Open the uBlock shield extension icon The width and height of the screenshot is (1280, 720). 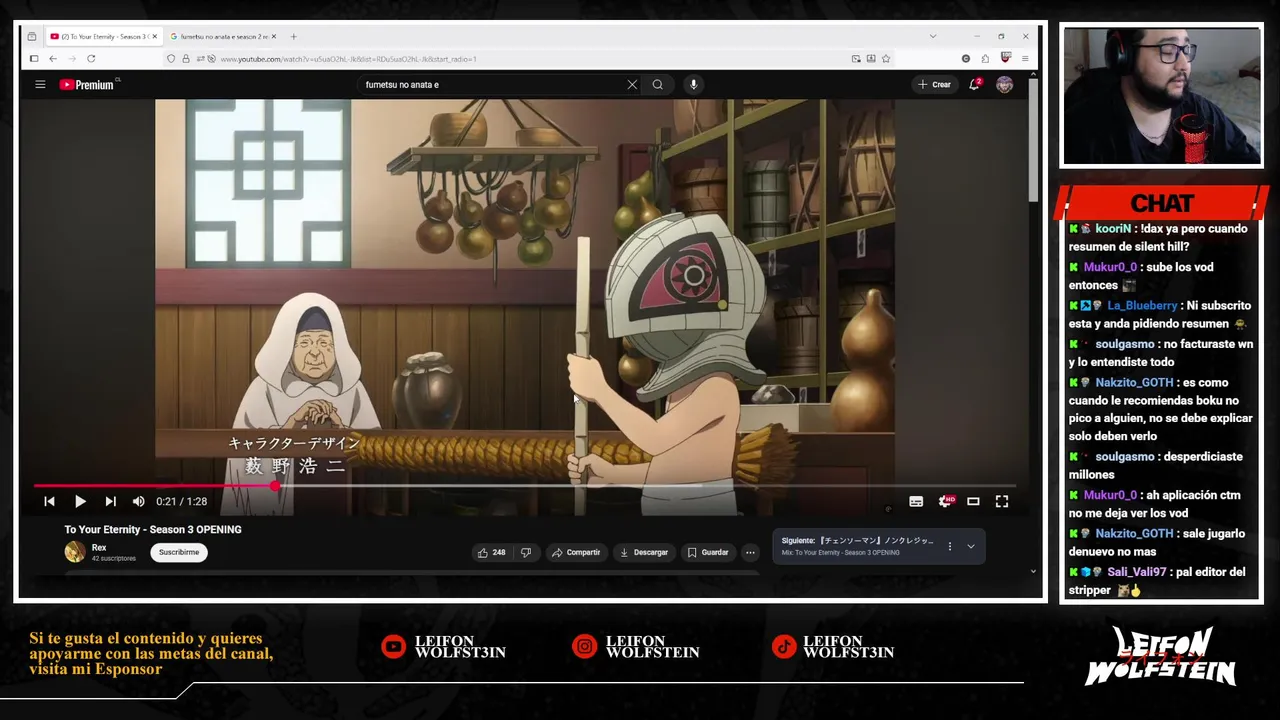tap(1005, 59)
